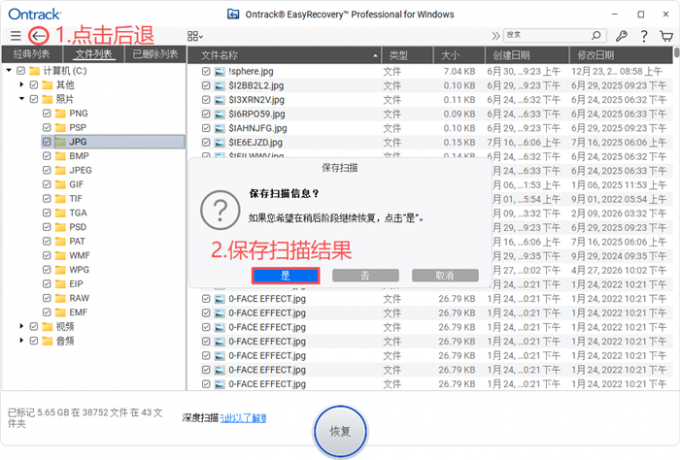The image size is (680, 460).
Task: Click the marked files status text
Action: point(85,418)
